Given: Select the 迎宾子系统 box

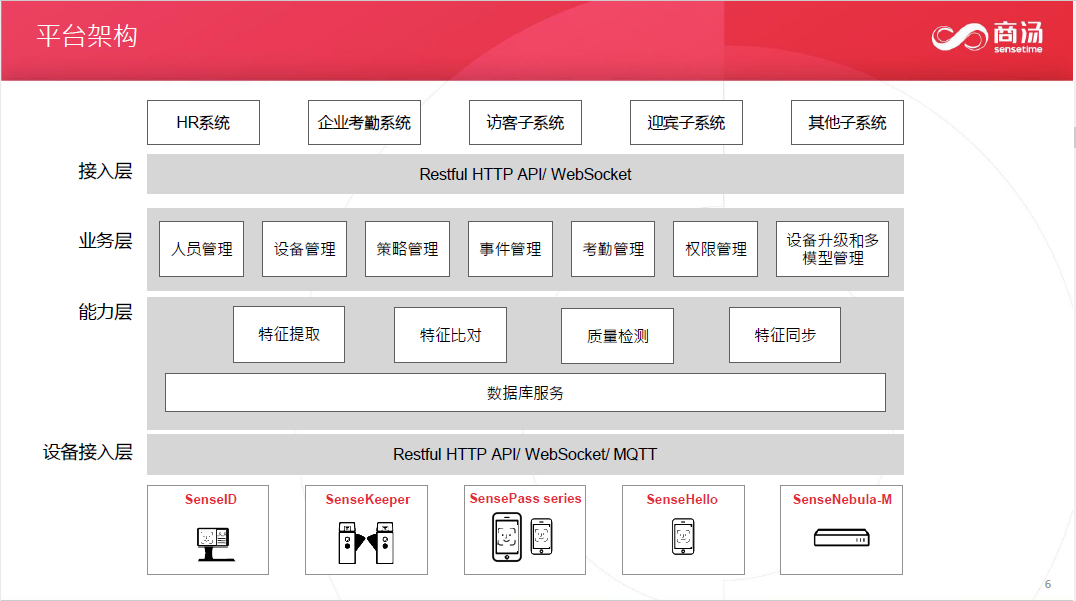Looking at the screenshot, I should [x=686, y=122].
